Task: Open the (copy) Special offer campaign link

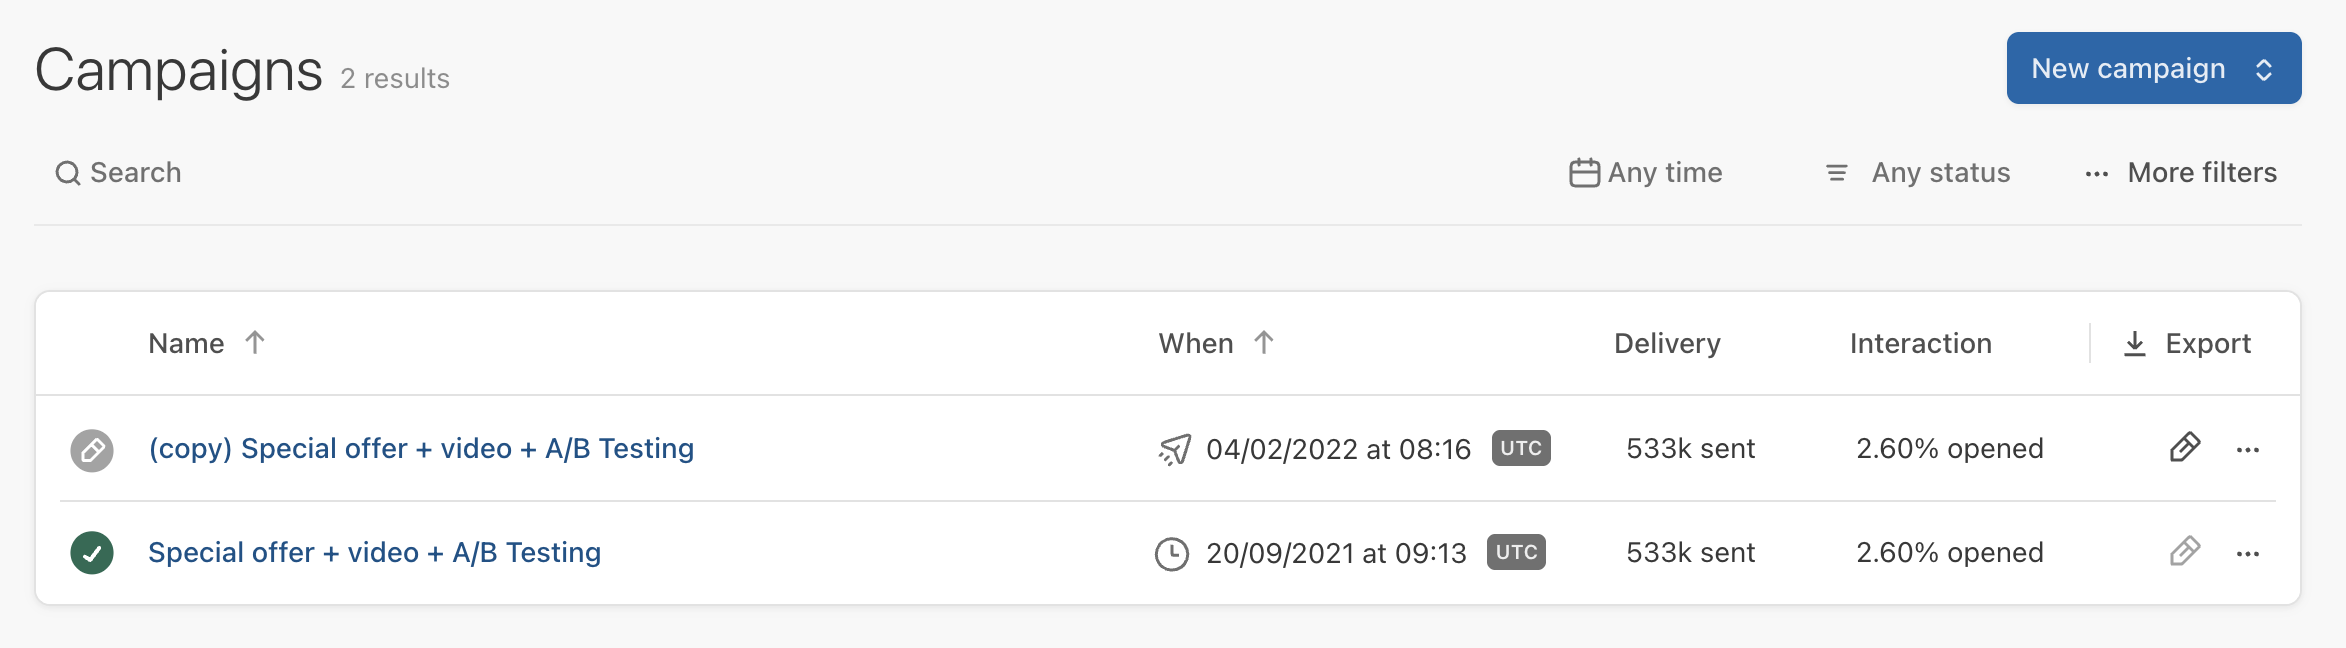Action: [x=421, y=449]
